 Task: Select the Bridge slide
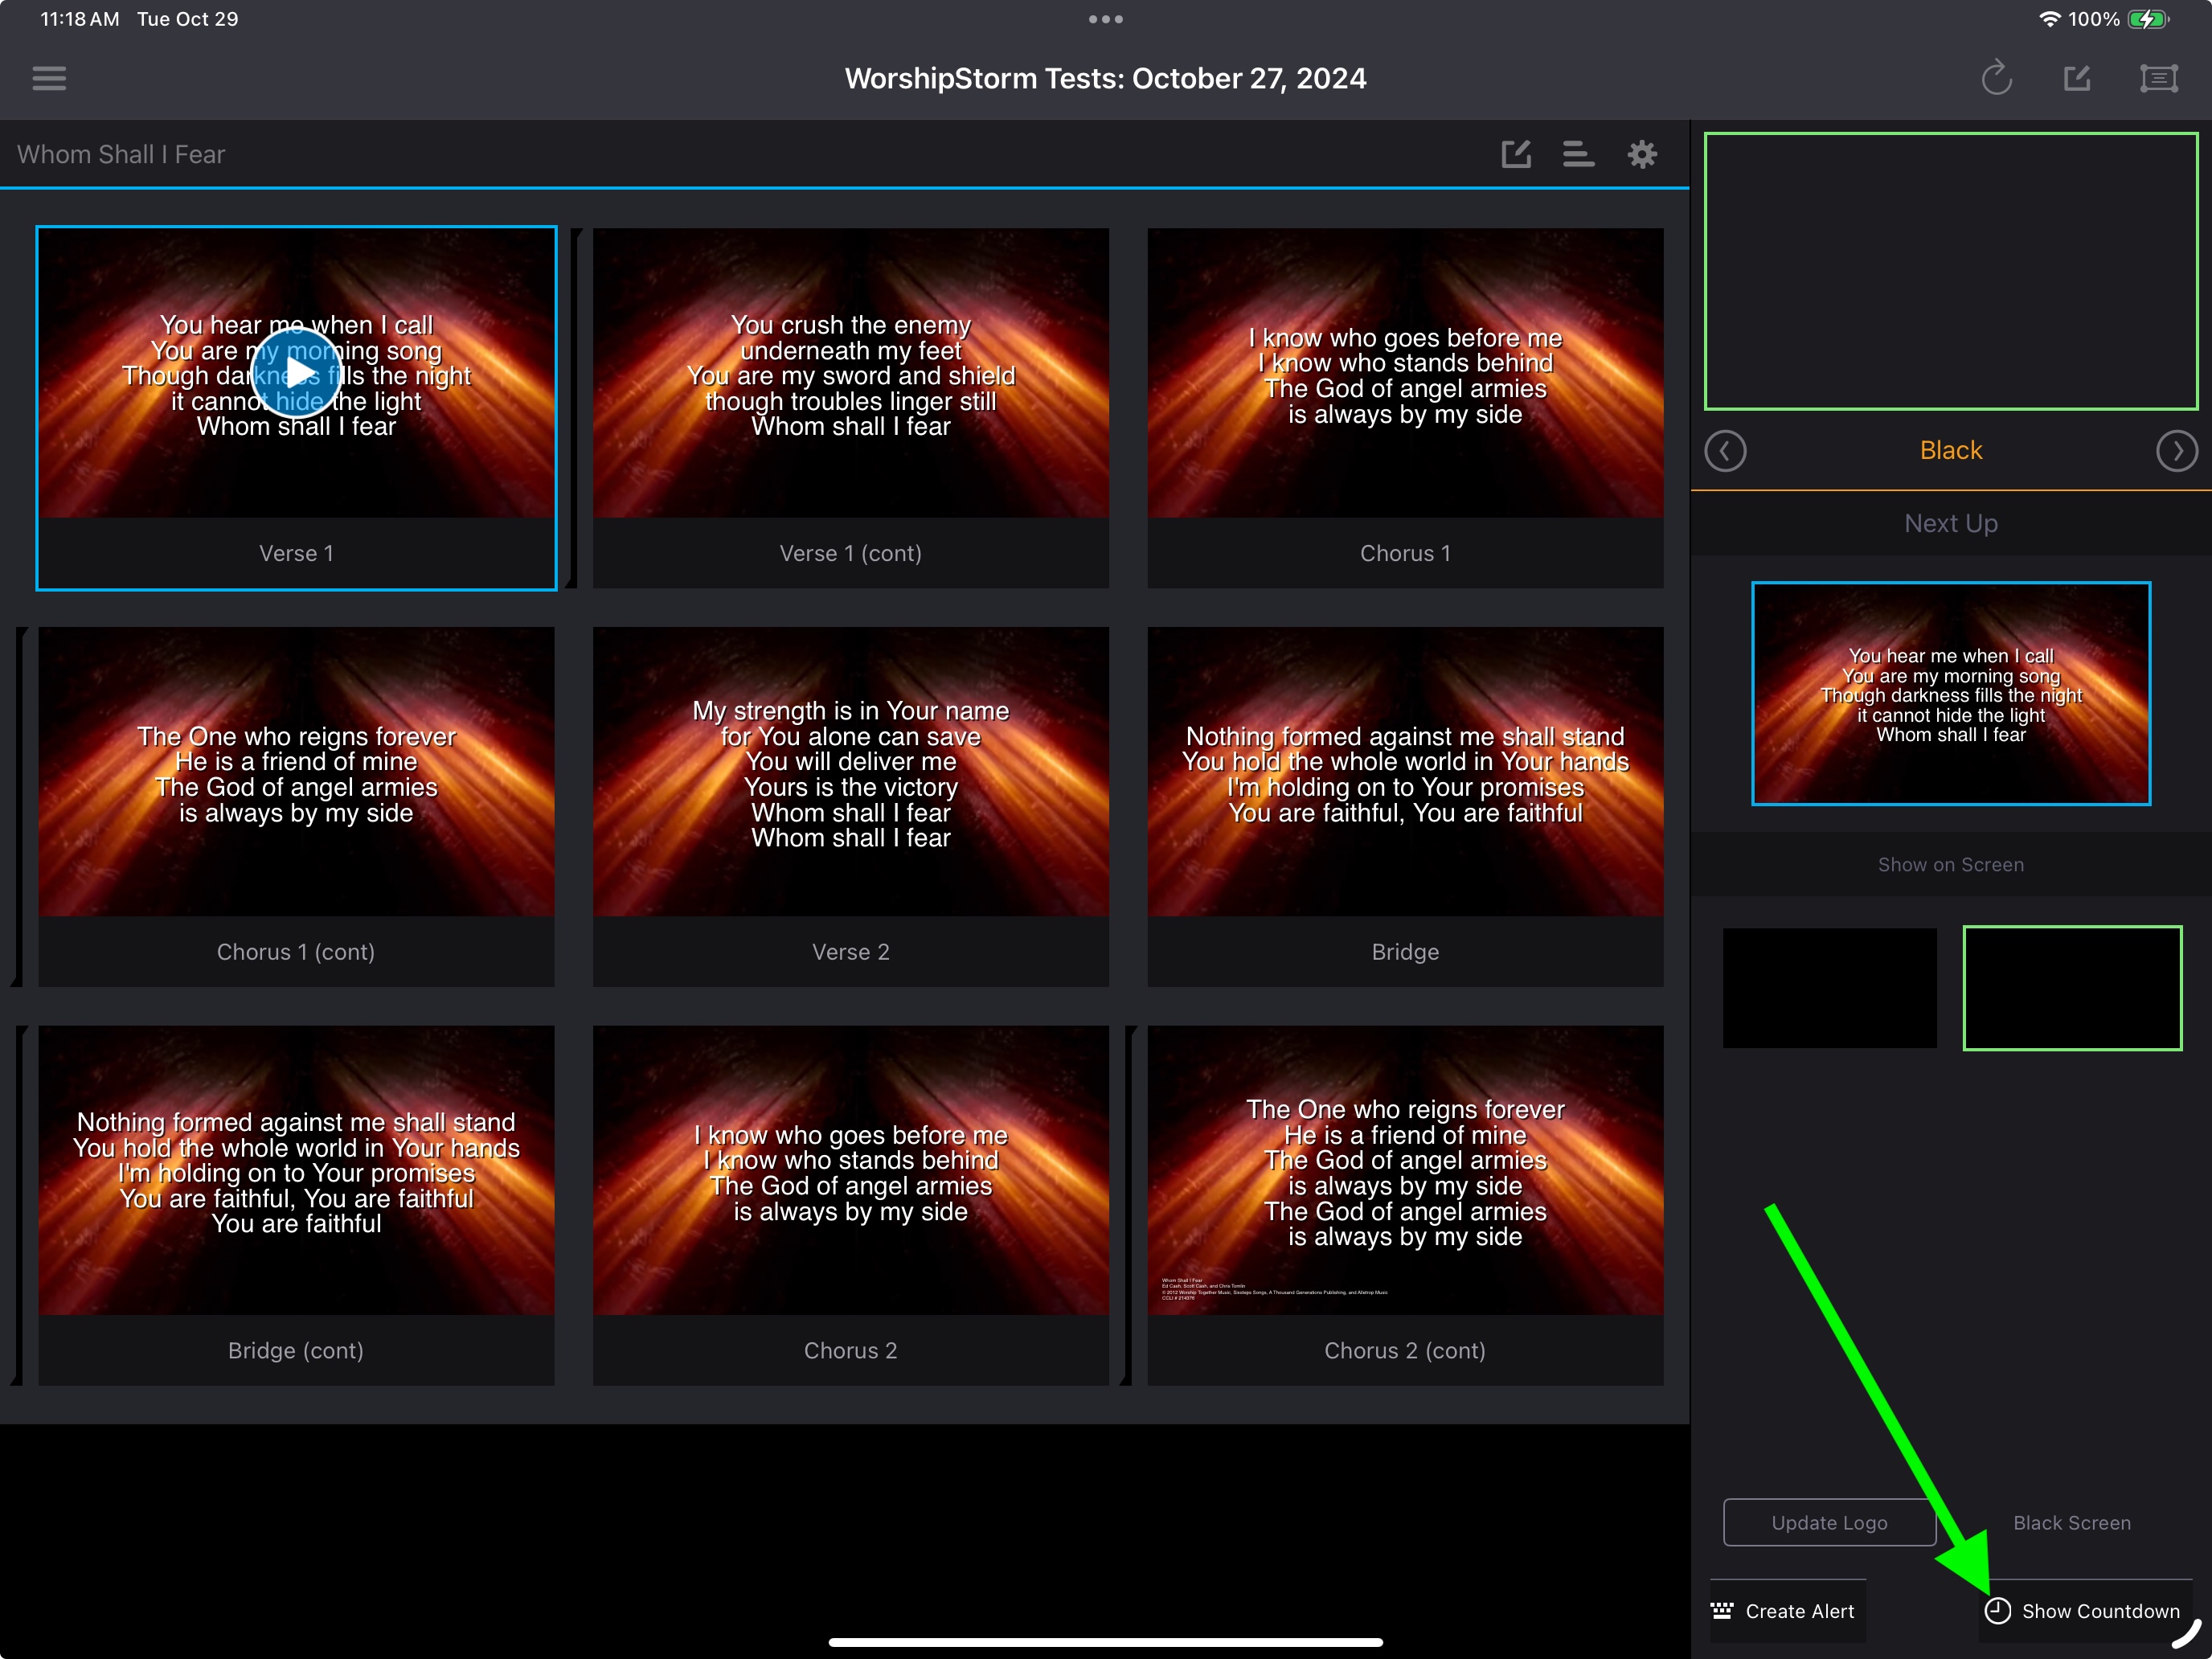tap(1405, 807)
